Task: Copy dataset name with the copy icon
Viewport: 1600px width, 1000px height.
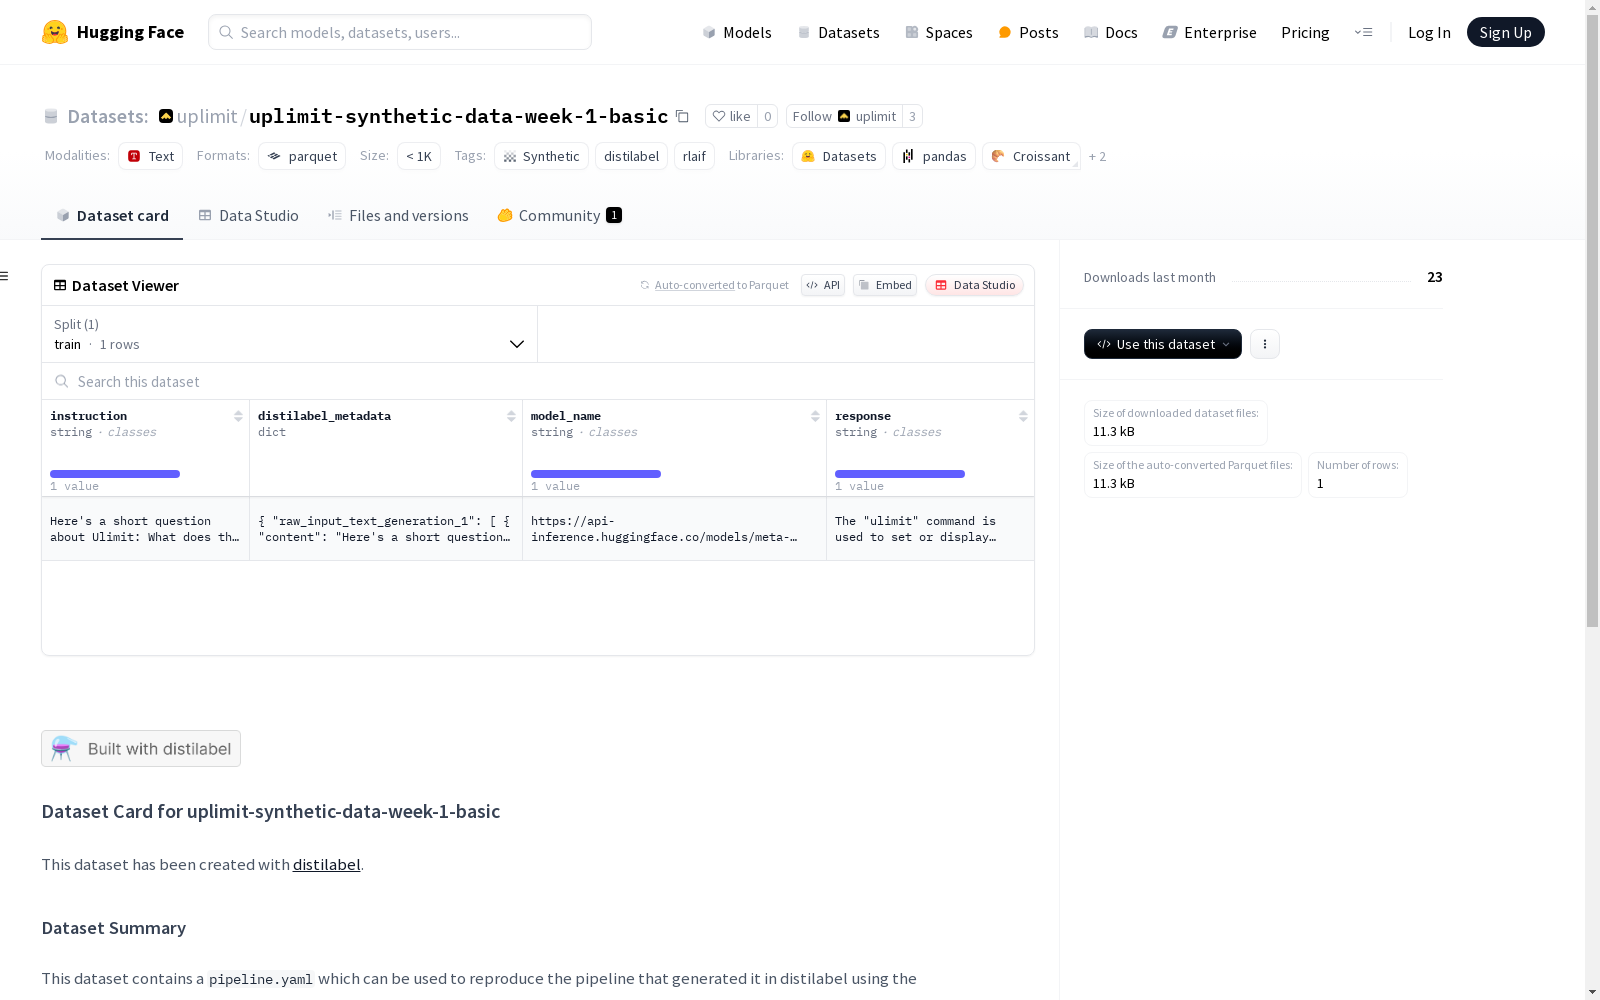Action: pos(682,116)
